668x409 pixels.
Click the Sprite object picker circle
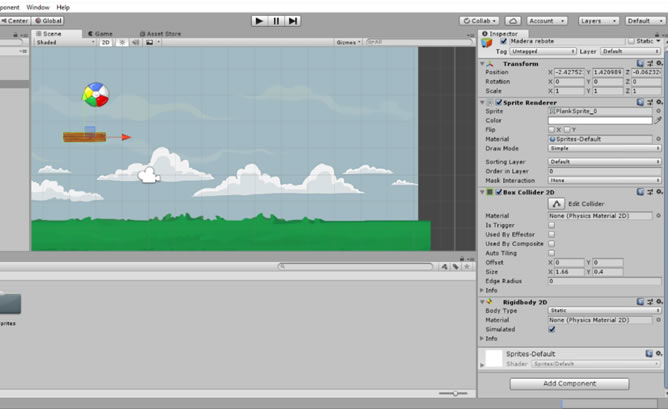[658, 111]
